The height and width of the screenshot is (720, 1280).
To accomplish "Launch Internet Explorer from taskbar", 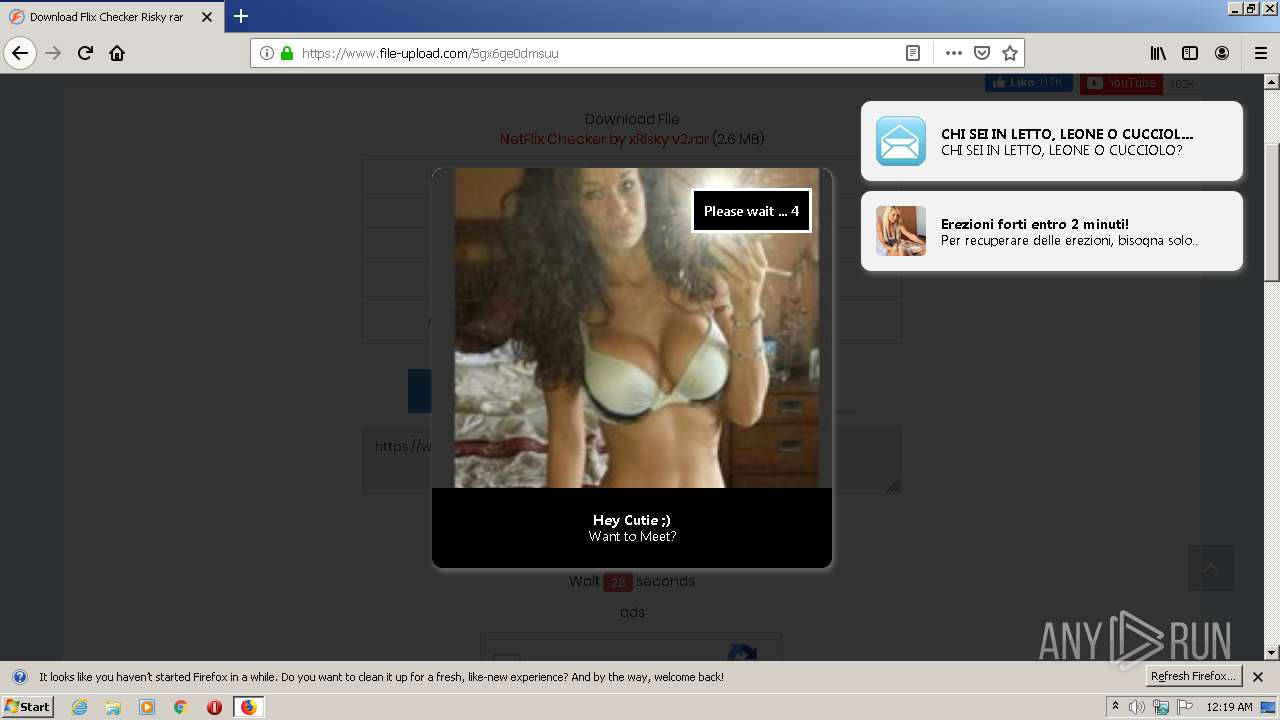I will point(80,707).
